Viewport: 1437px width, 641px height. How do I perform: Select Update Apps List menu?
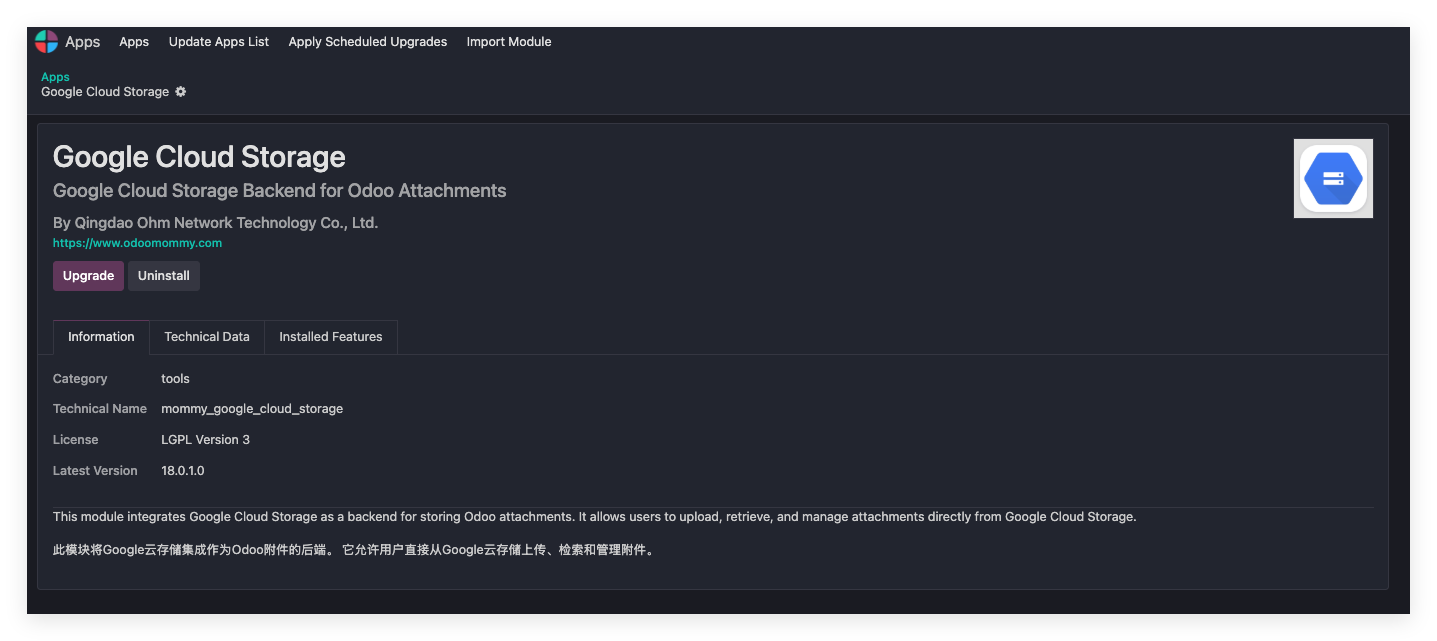(x=219, y=42)
